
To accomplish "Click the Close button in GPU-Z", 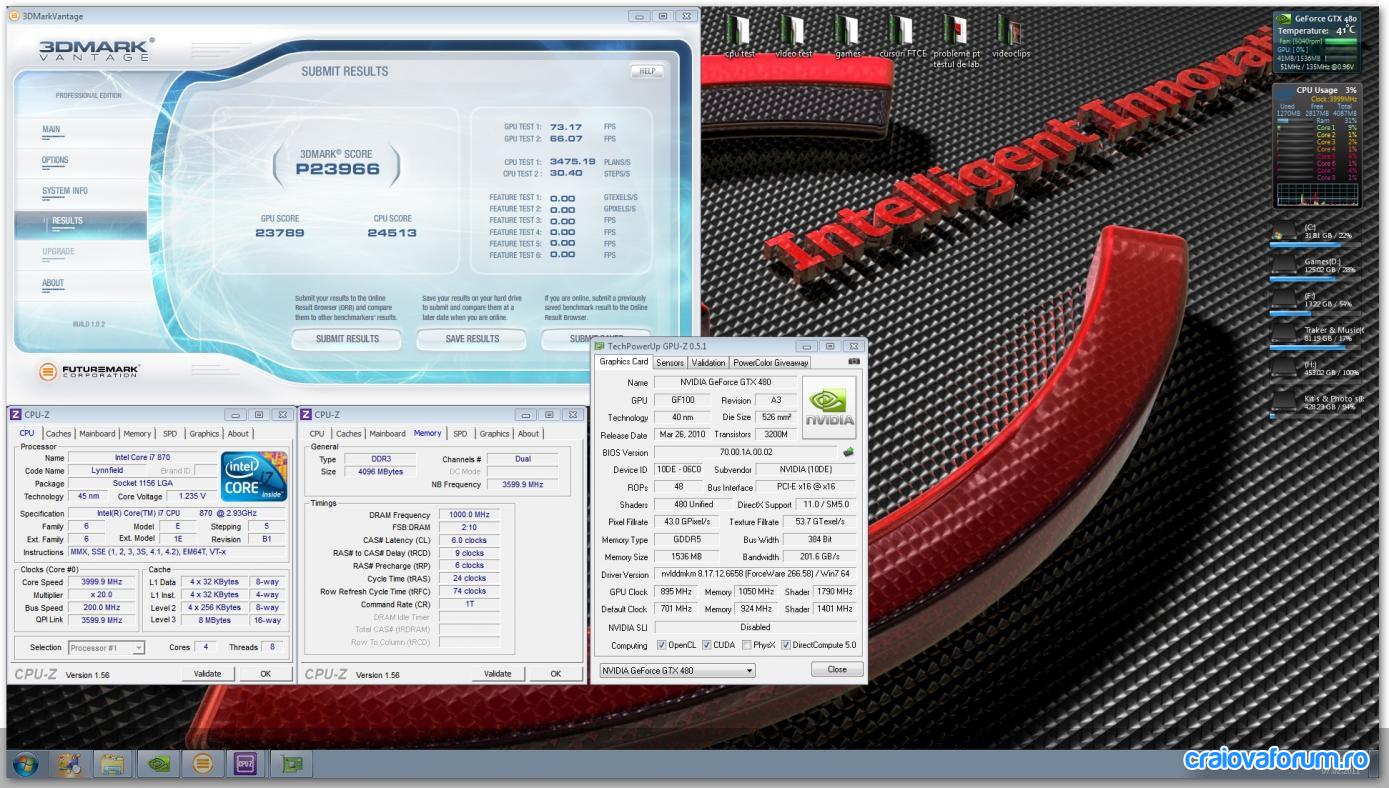I will [x=837, y=670].
